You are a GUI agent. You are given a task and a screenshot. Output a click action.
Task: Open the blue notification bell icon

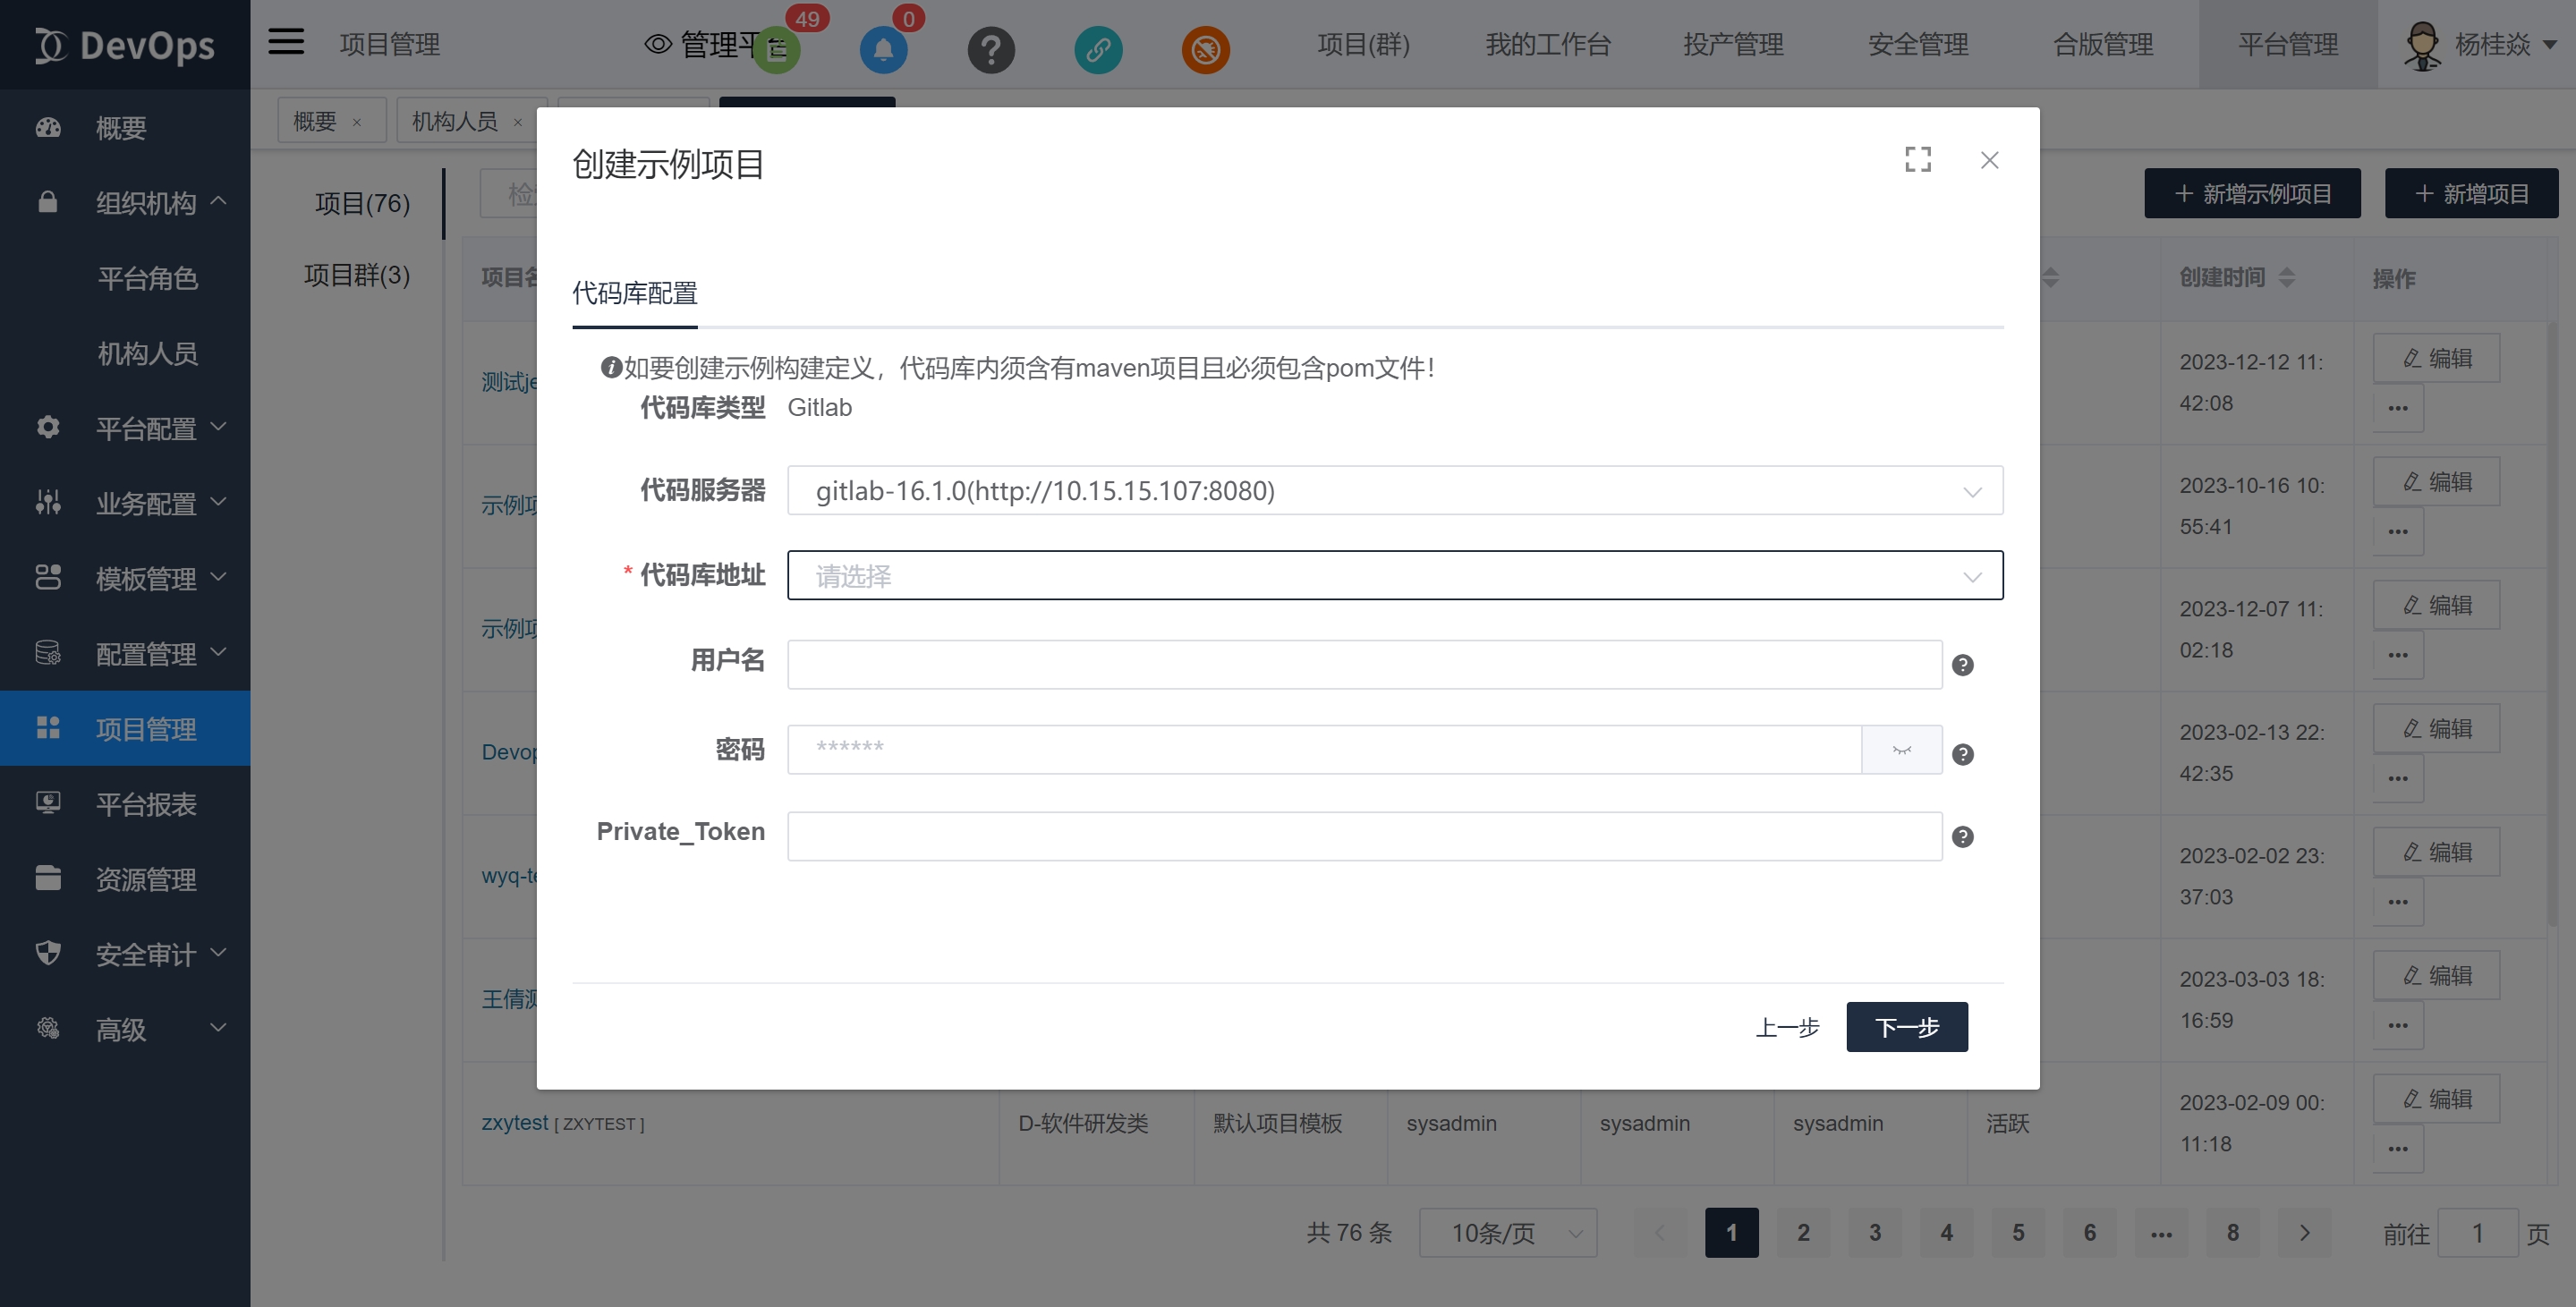click(883, 49)
